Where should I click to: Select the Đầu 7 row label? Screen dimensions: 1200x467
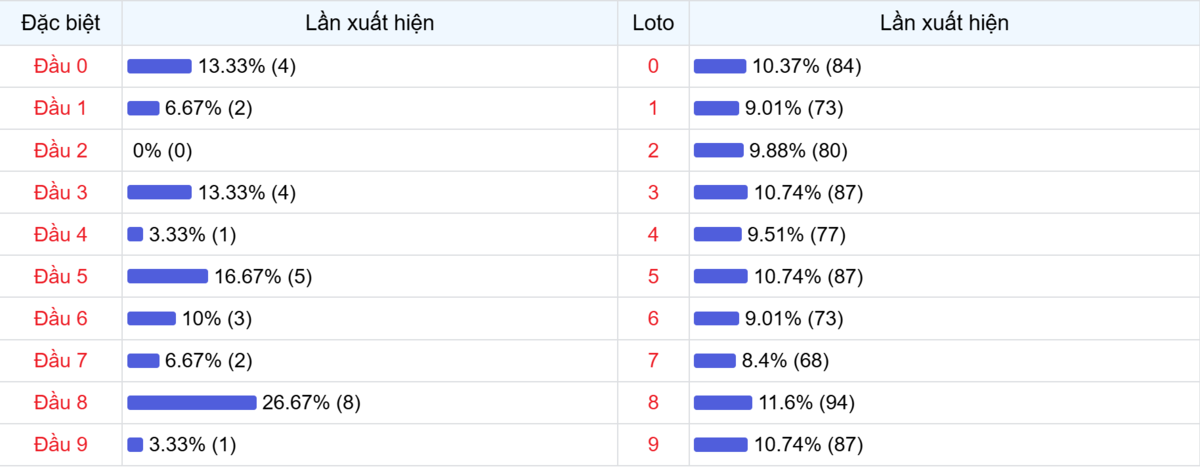(61, 360)
